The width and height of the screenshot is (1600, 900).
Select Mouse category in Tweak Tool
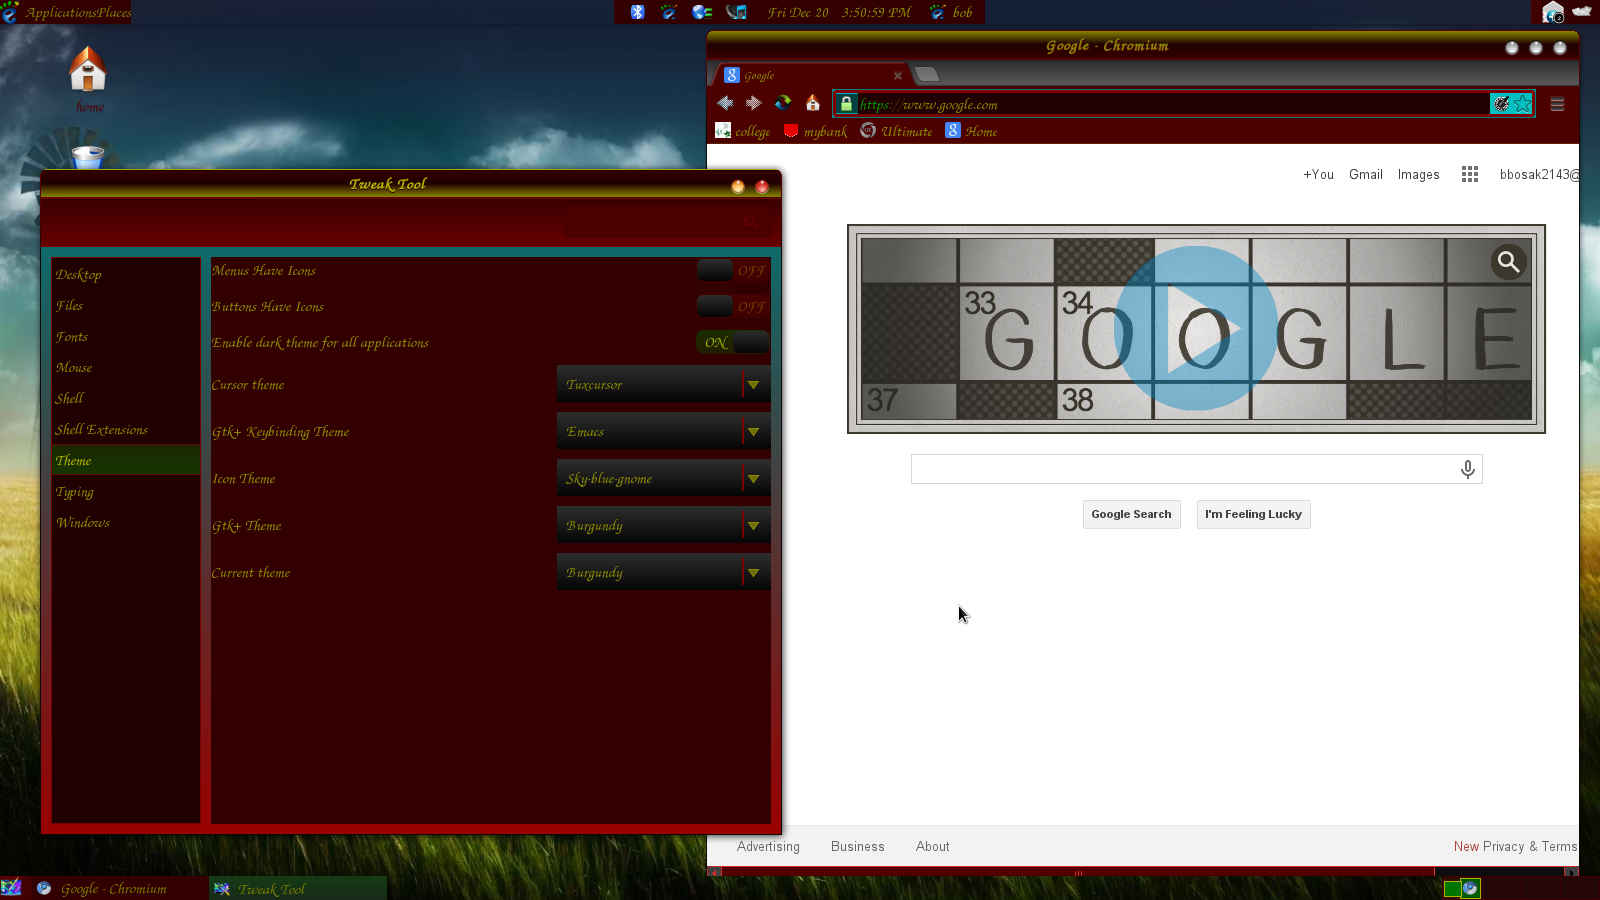[x=126, y=367]
